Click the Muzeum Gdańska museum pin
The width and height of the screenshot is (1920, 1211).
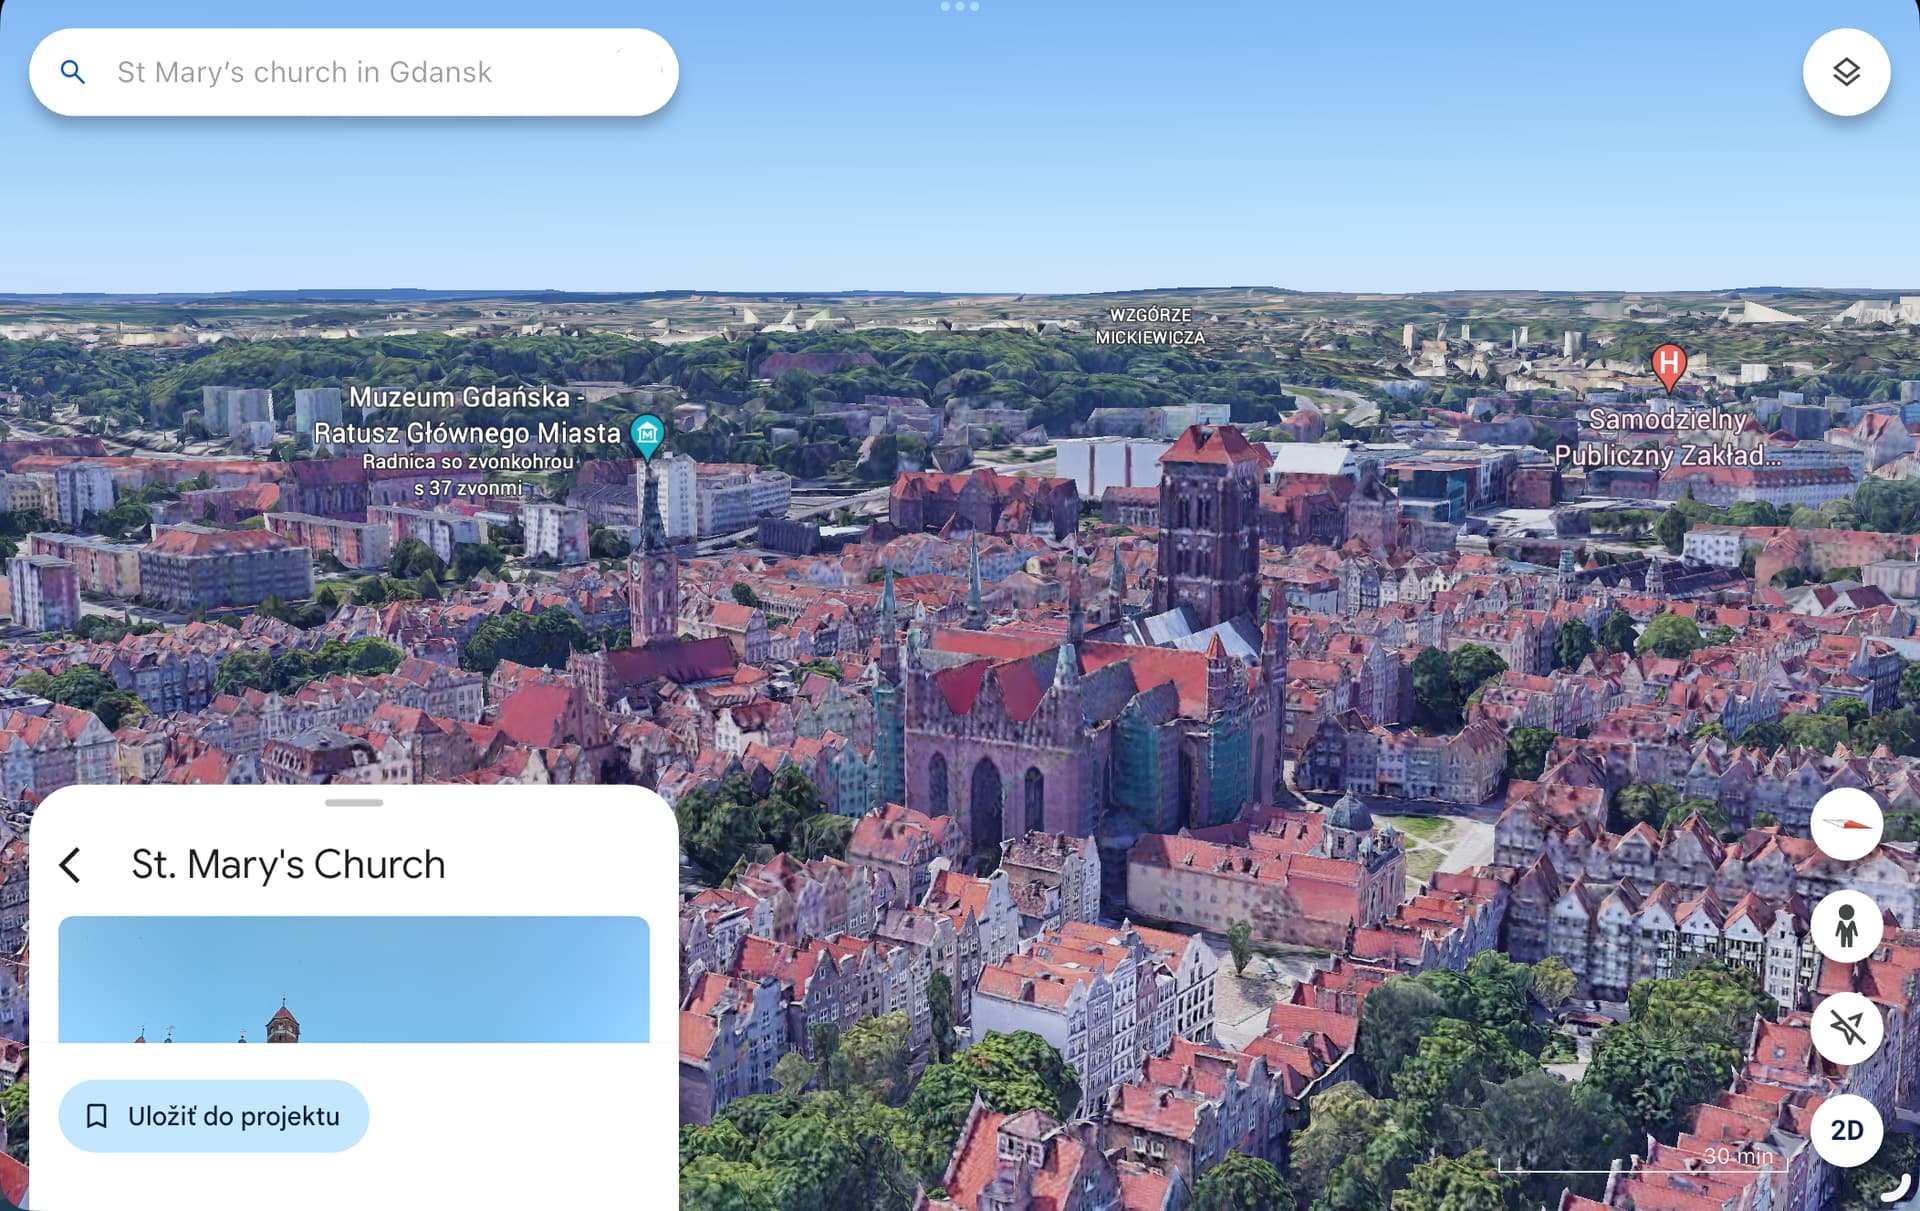click(x=648, y=434)
